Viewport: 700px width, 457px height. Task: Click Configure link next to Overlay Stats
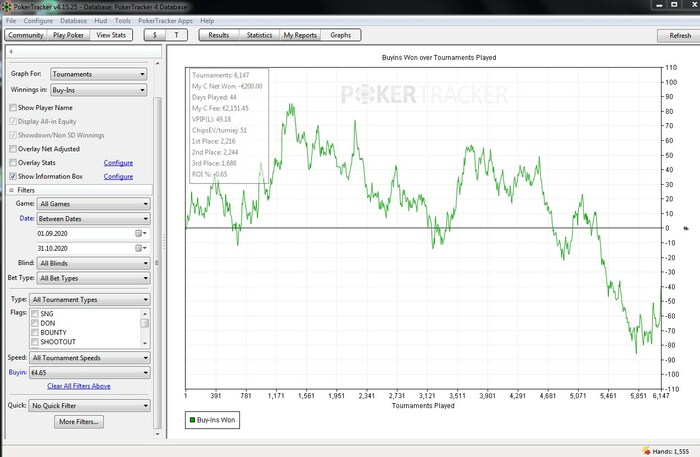[118, 163]
